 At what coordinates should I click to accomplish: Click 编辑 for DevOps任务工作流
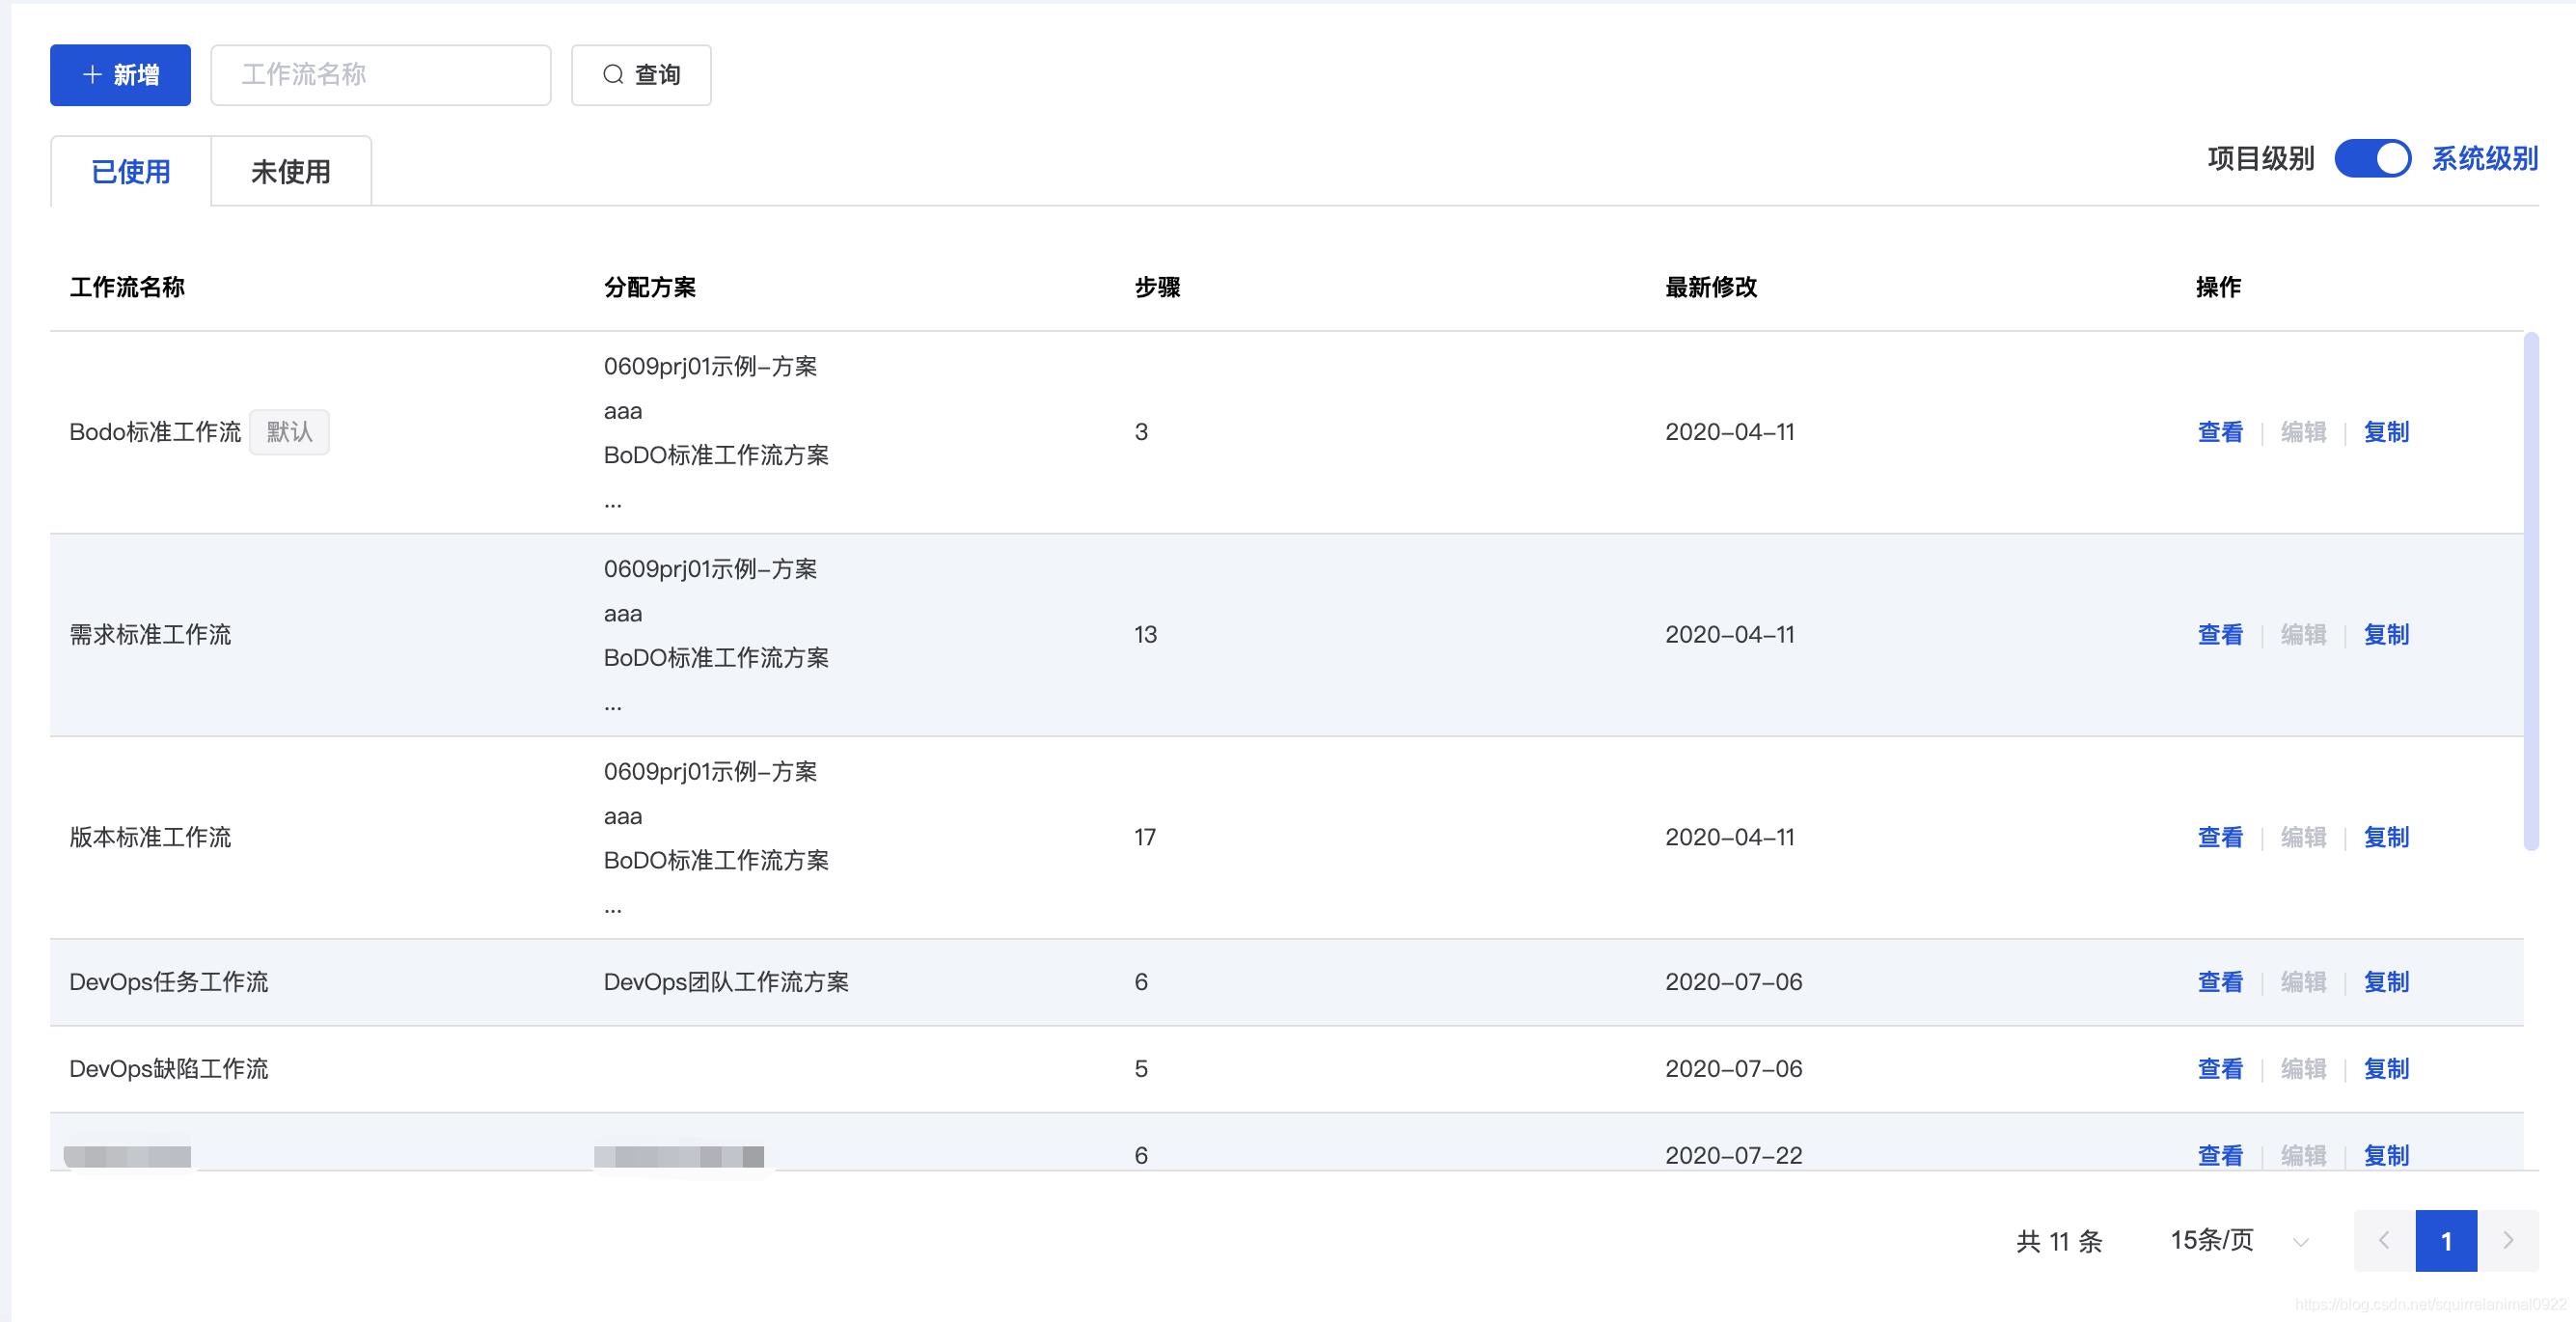2303,982
